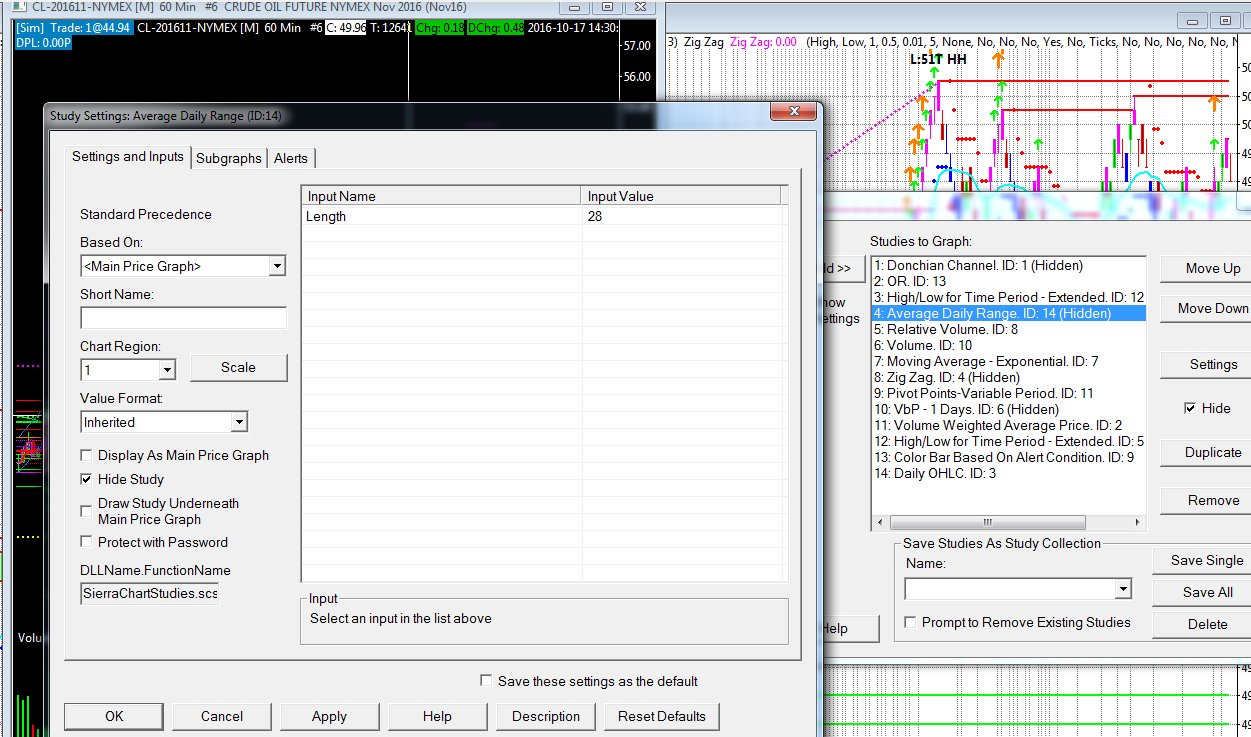The width and height of the screenshot is (1251, 737).
Task: Select Volume Weighted Average Price study
Action: [1008, 425]
